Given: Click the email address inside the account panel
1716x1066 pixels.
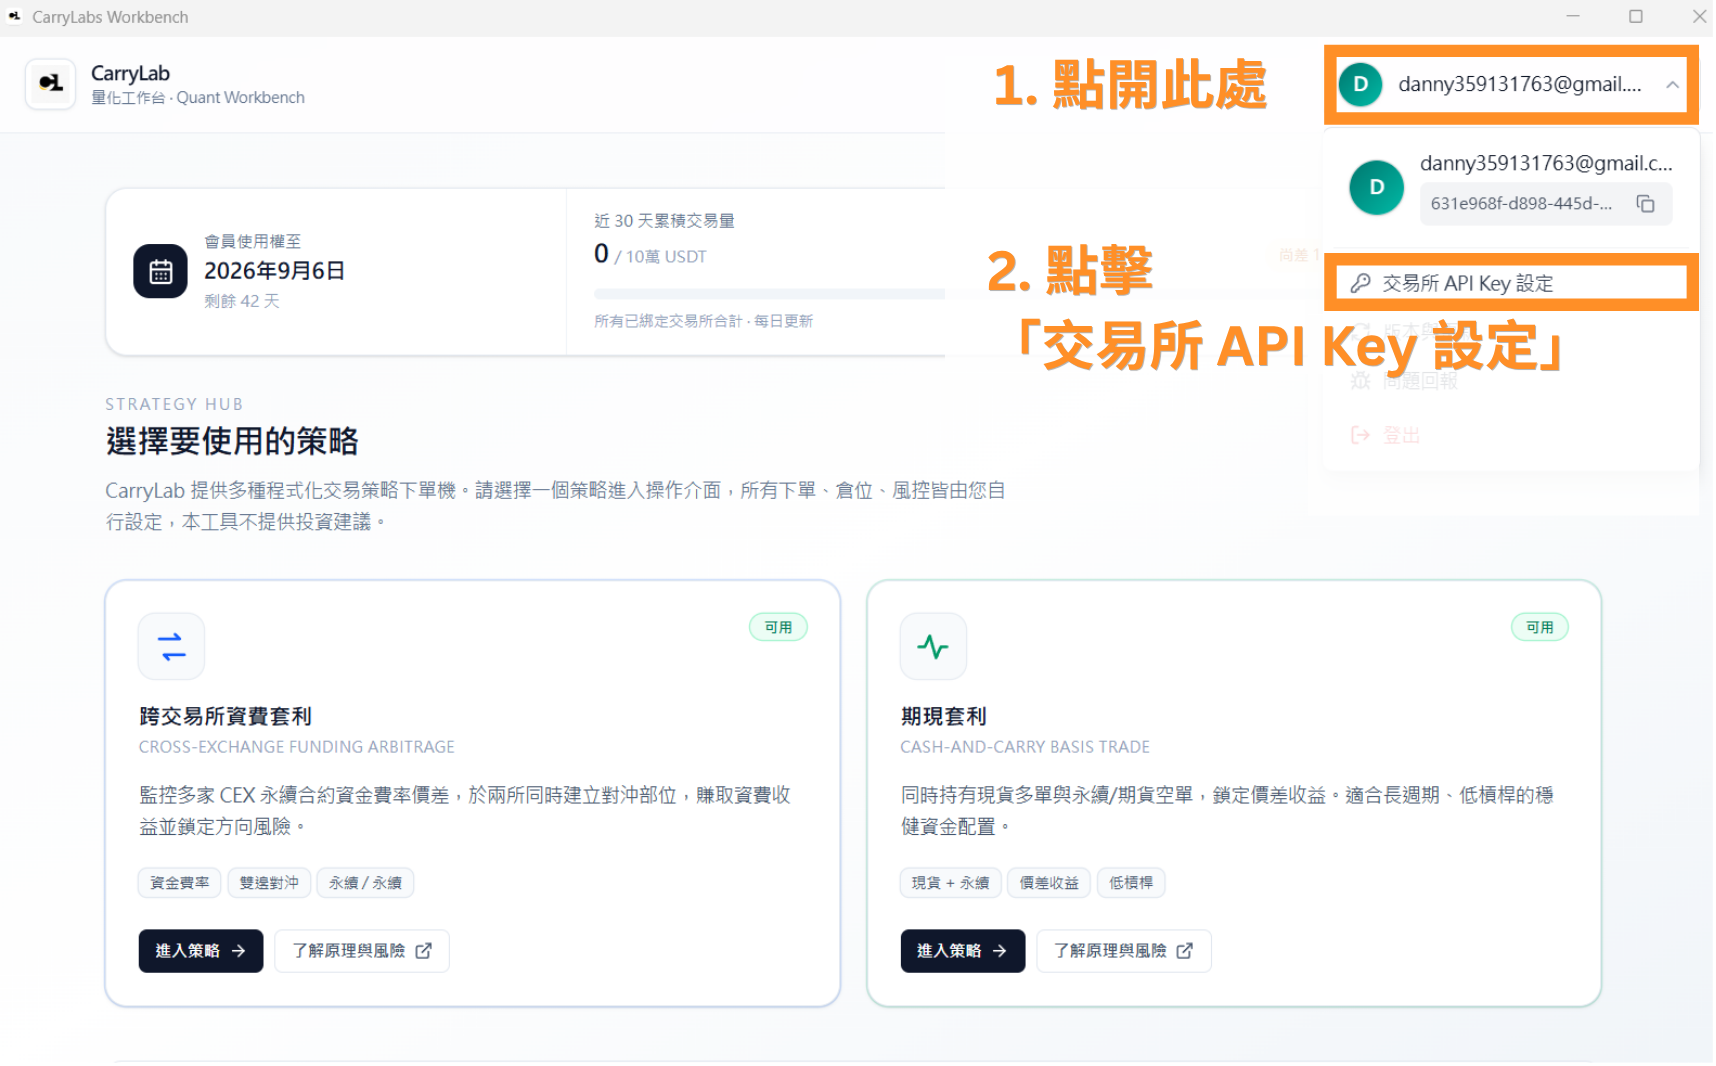Looking at the screenshot, I should click(1546, 163).
